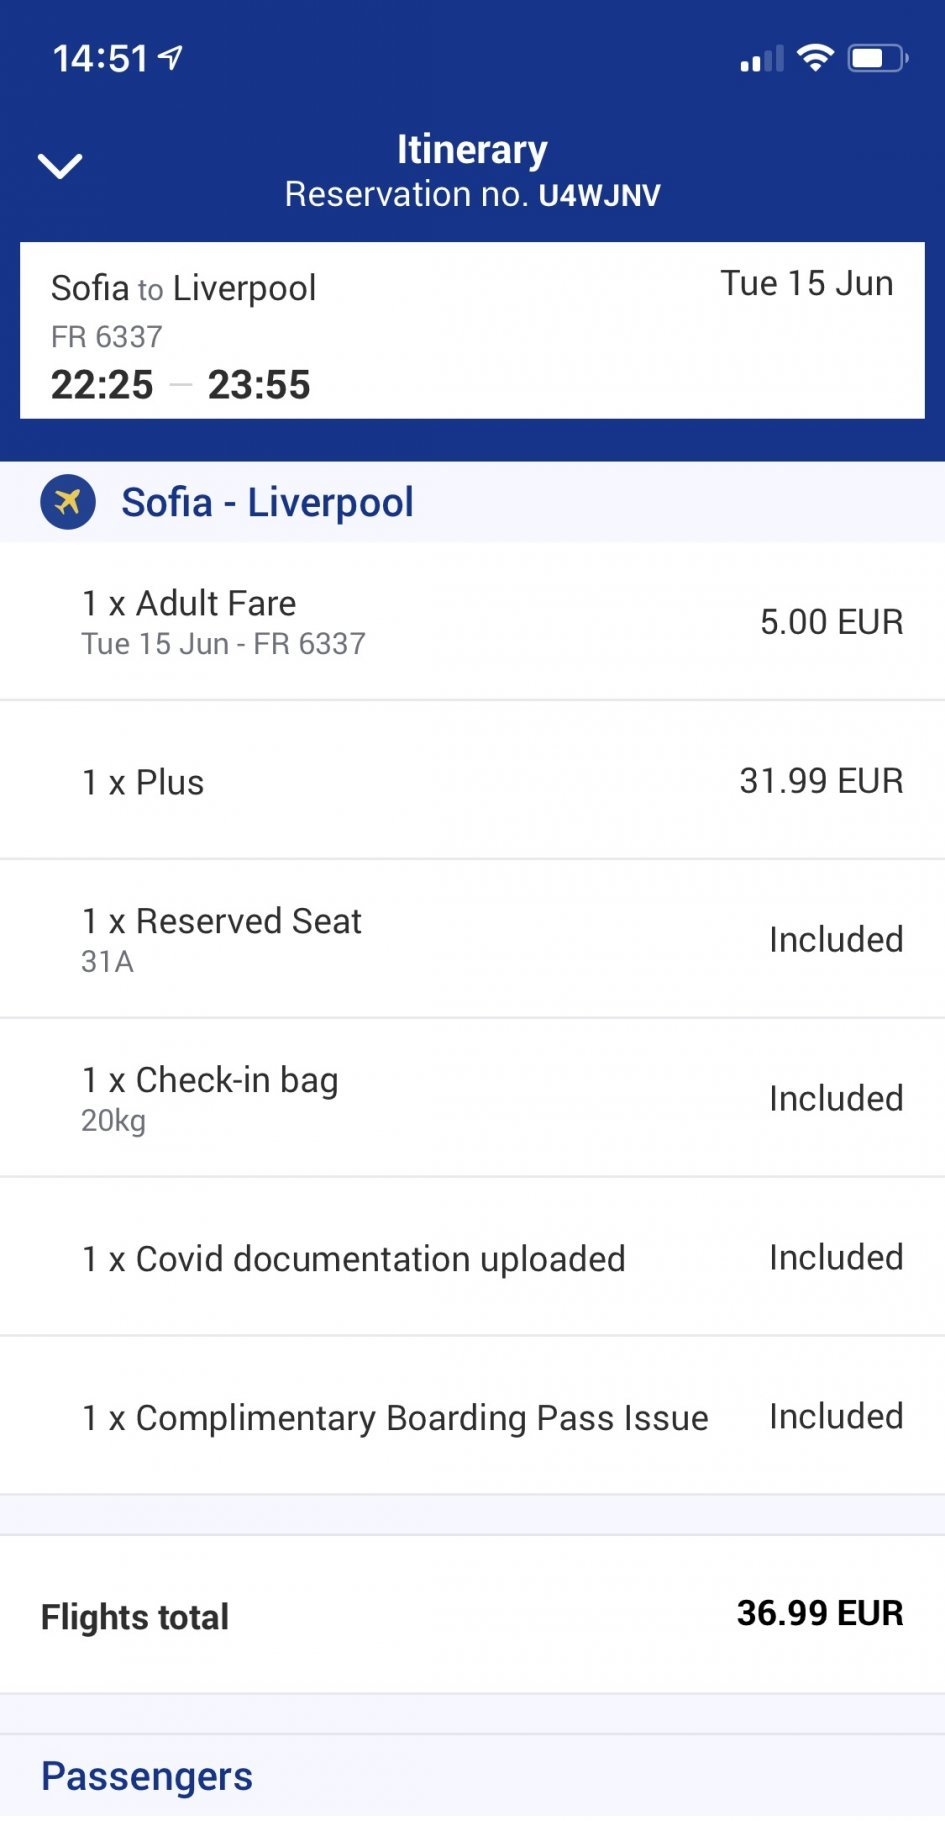
Task: Select the Sofia - Liverpool section header
Action: click(x=267, y=502)
